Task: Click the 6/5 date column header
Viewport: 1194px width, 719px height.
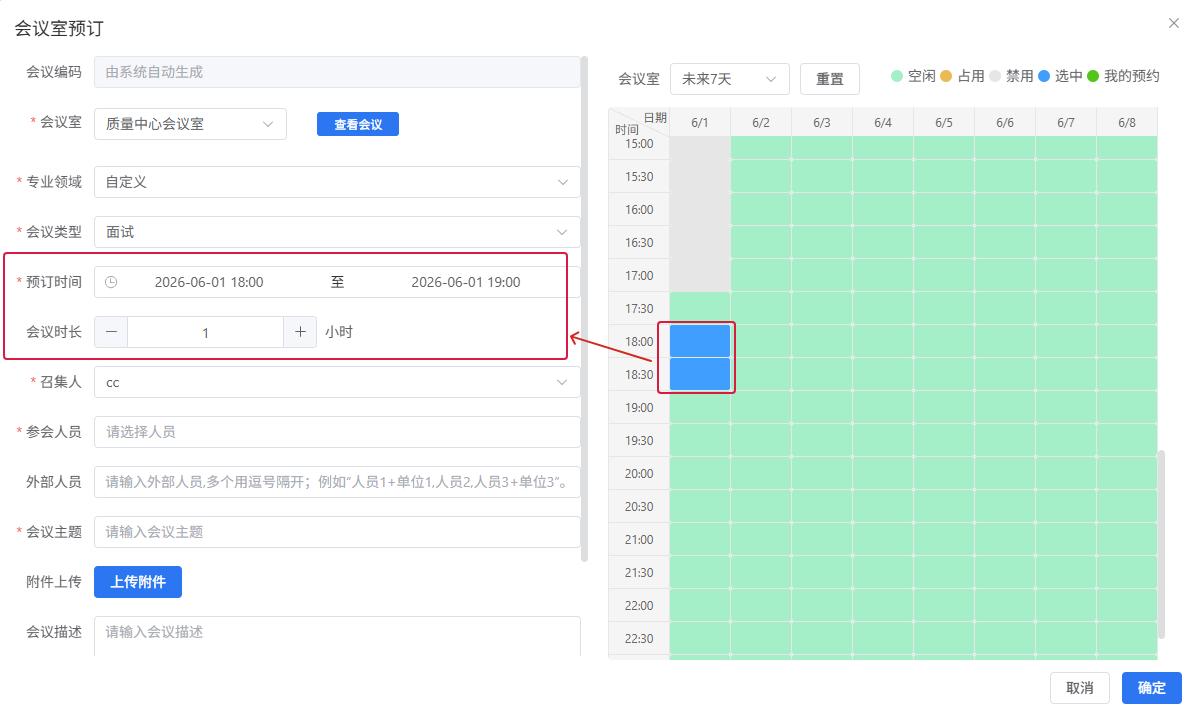Action: point(943,123)
